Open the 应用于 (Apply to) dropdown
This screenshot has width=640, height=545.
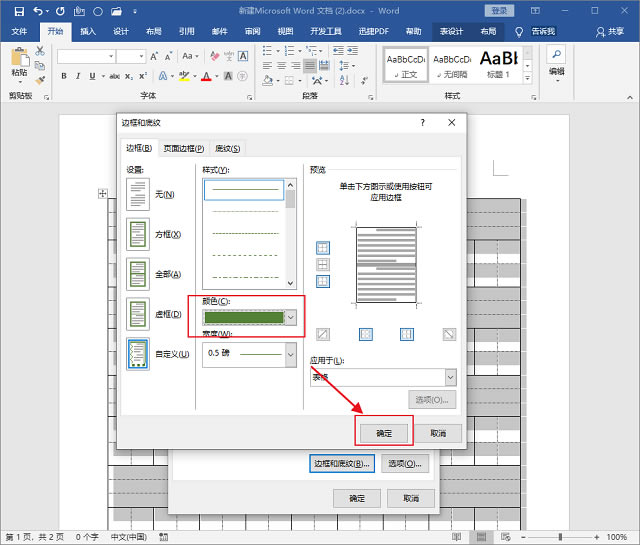pos(450,377)
